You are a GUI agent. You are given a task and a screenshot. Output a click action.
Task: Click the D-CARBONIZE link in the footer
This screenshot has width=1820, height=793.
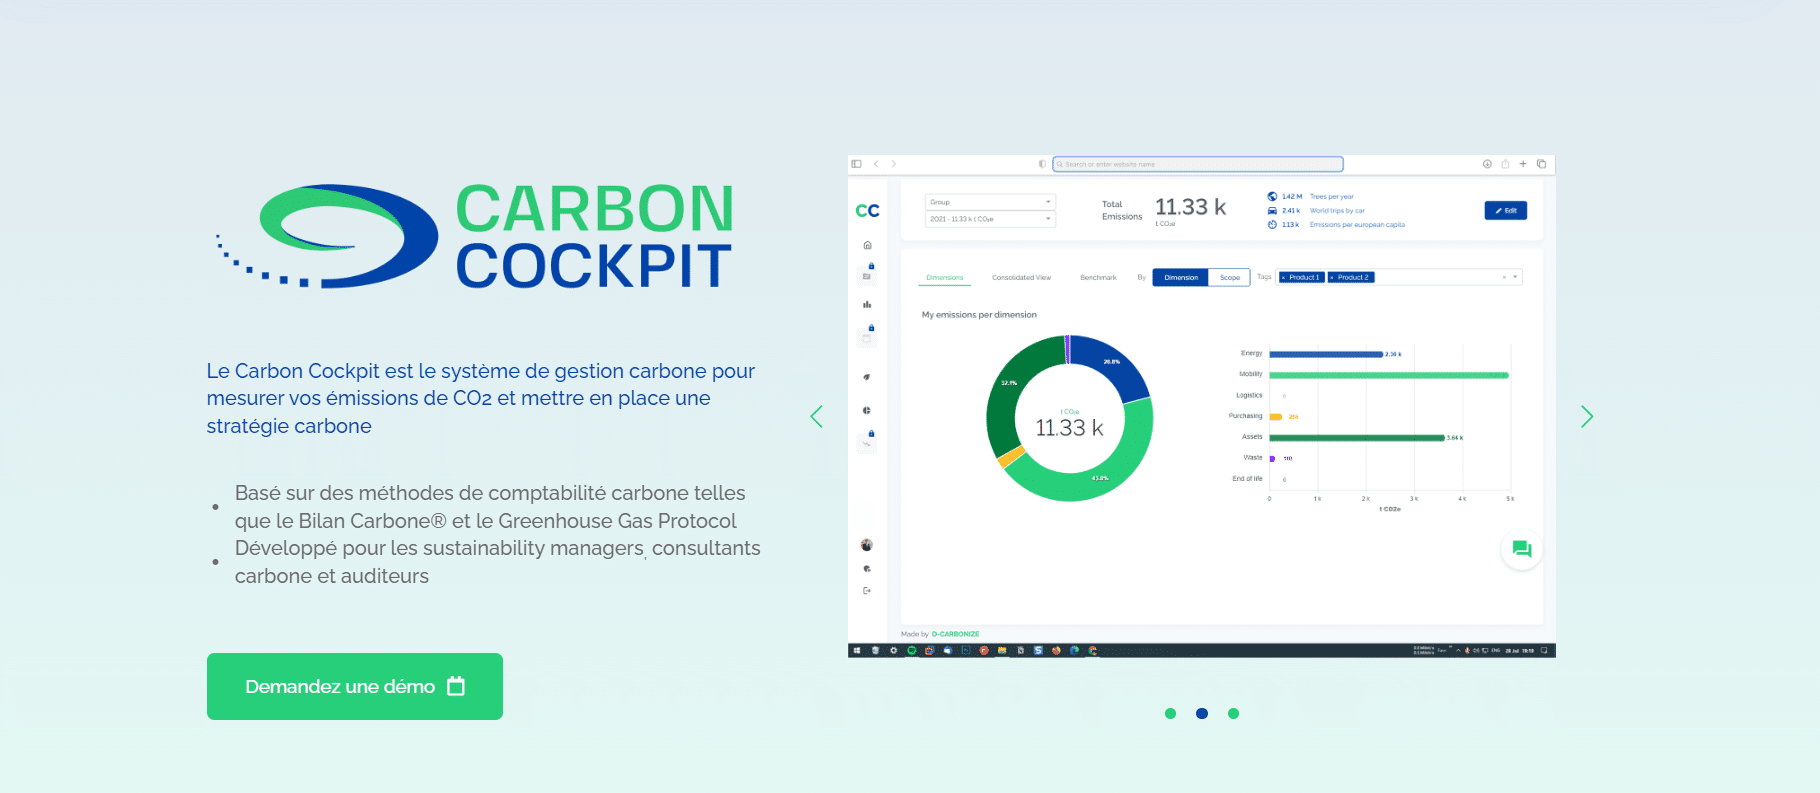click(955, 634)
